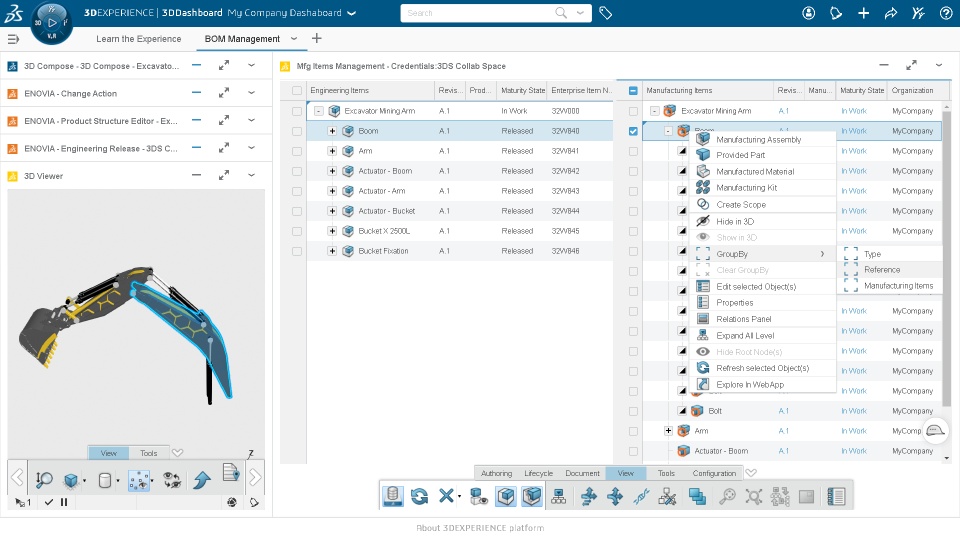
Task: Select Manufacturing Assembly in context menu
Action: (759, 140)
